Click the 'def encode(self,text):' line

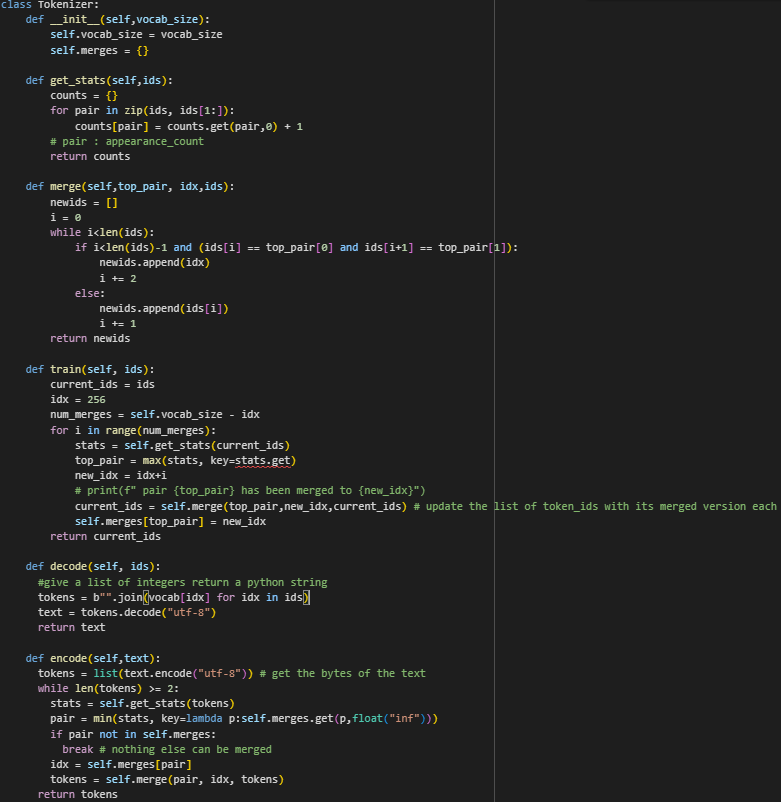93,658
